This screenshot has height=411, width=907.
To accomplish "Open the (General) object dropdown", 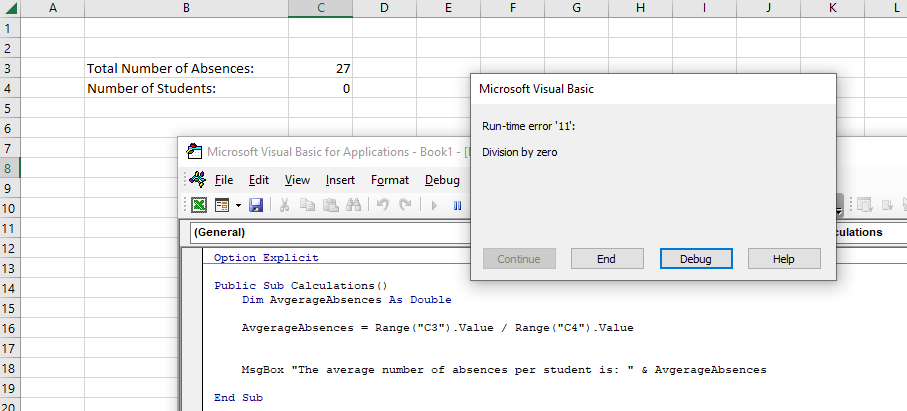I will point(330,232).
